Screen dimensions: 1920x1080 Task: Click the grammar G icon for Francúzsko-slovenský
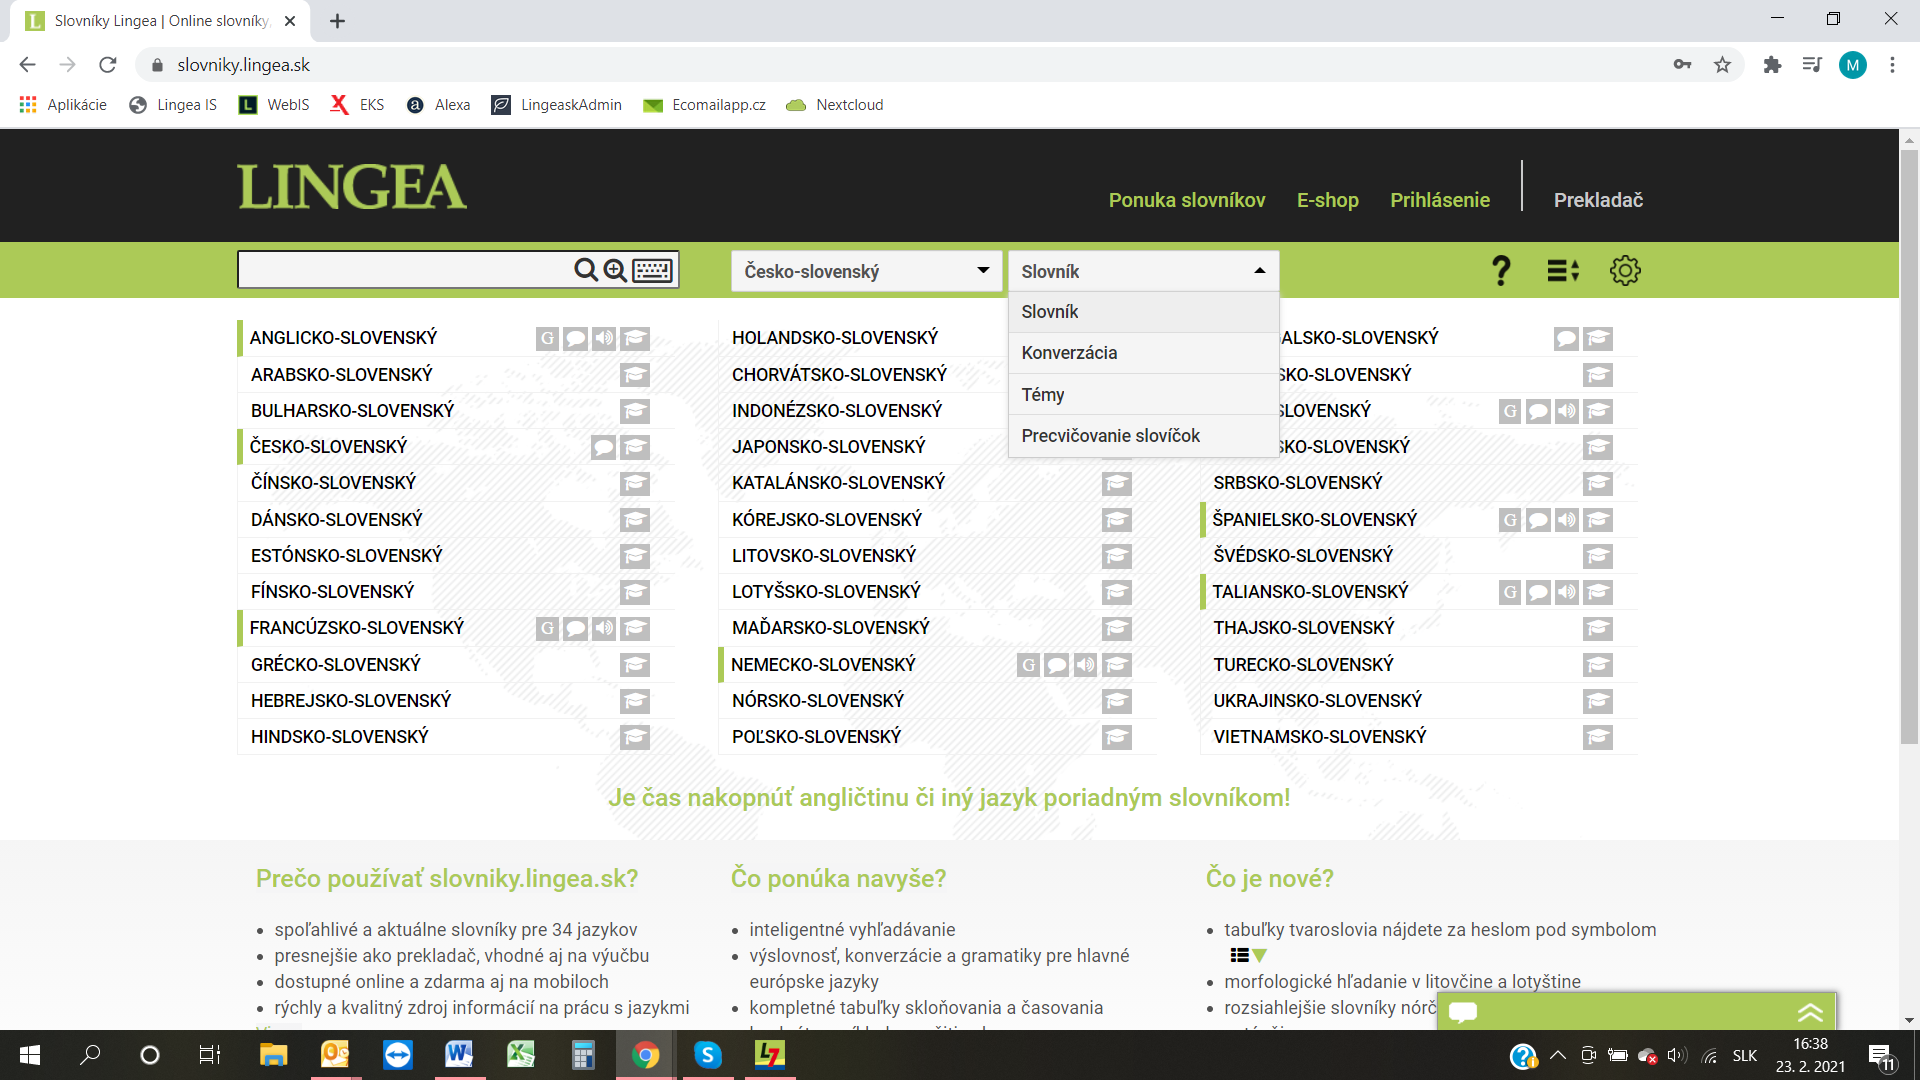click(x=547, y=628)
